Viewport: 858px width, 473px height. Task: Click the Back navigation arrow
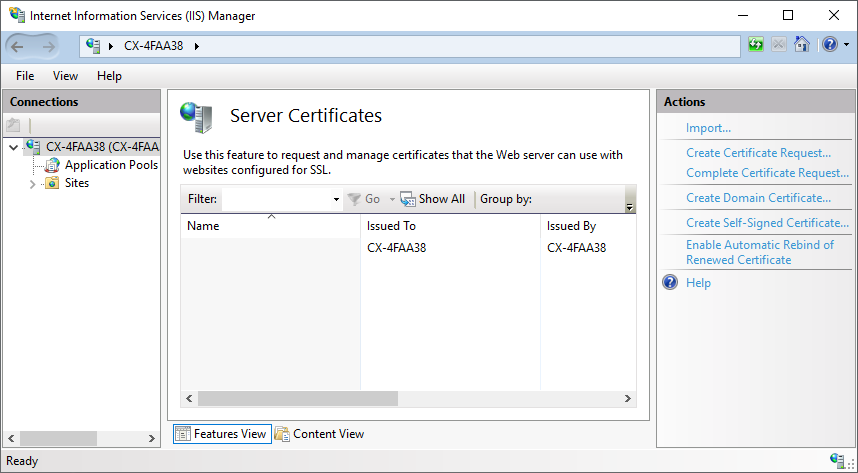[x=19, y=46]
